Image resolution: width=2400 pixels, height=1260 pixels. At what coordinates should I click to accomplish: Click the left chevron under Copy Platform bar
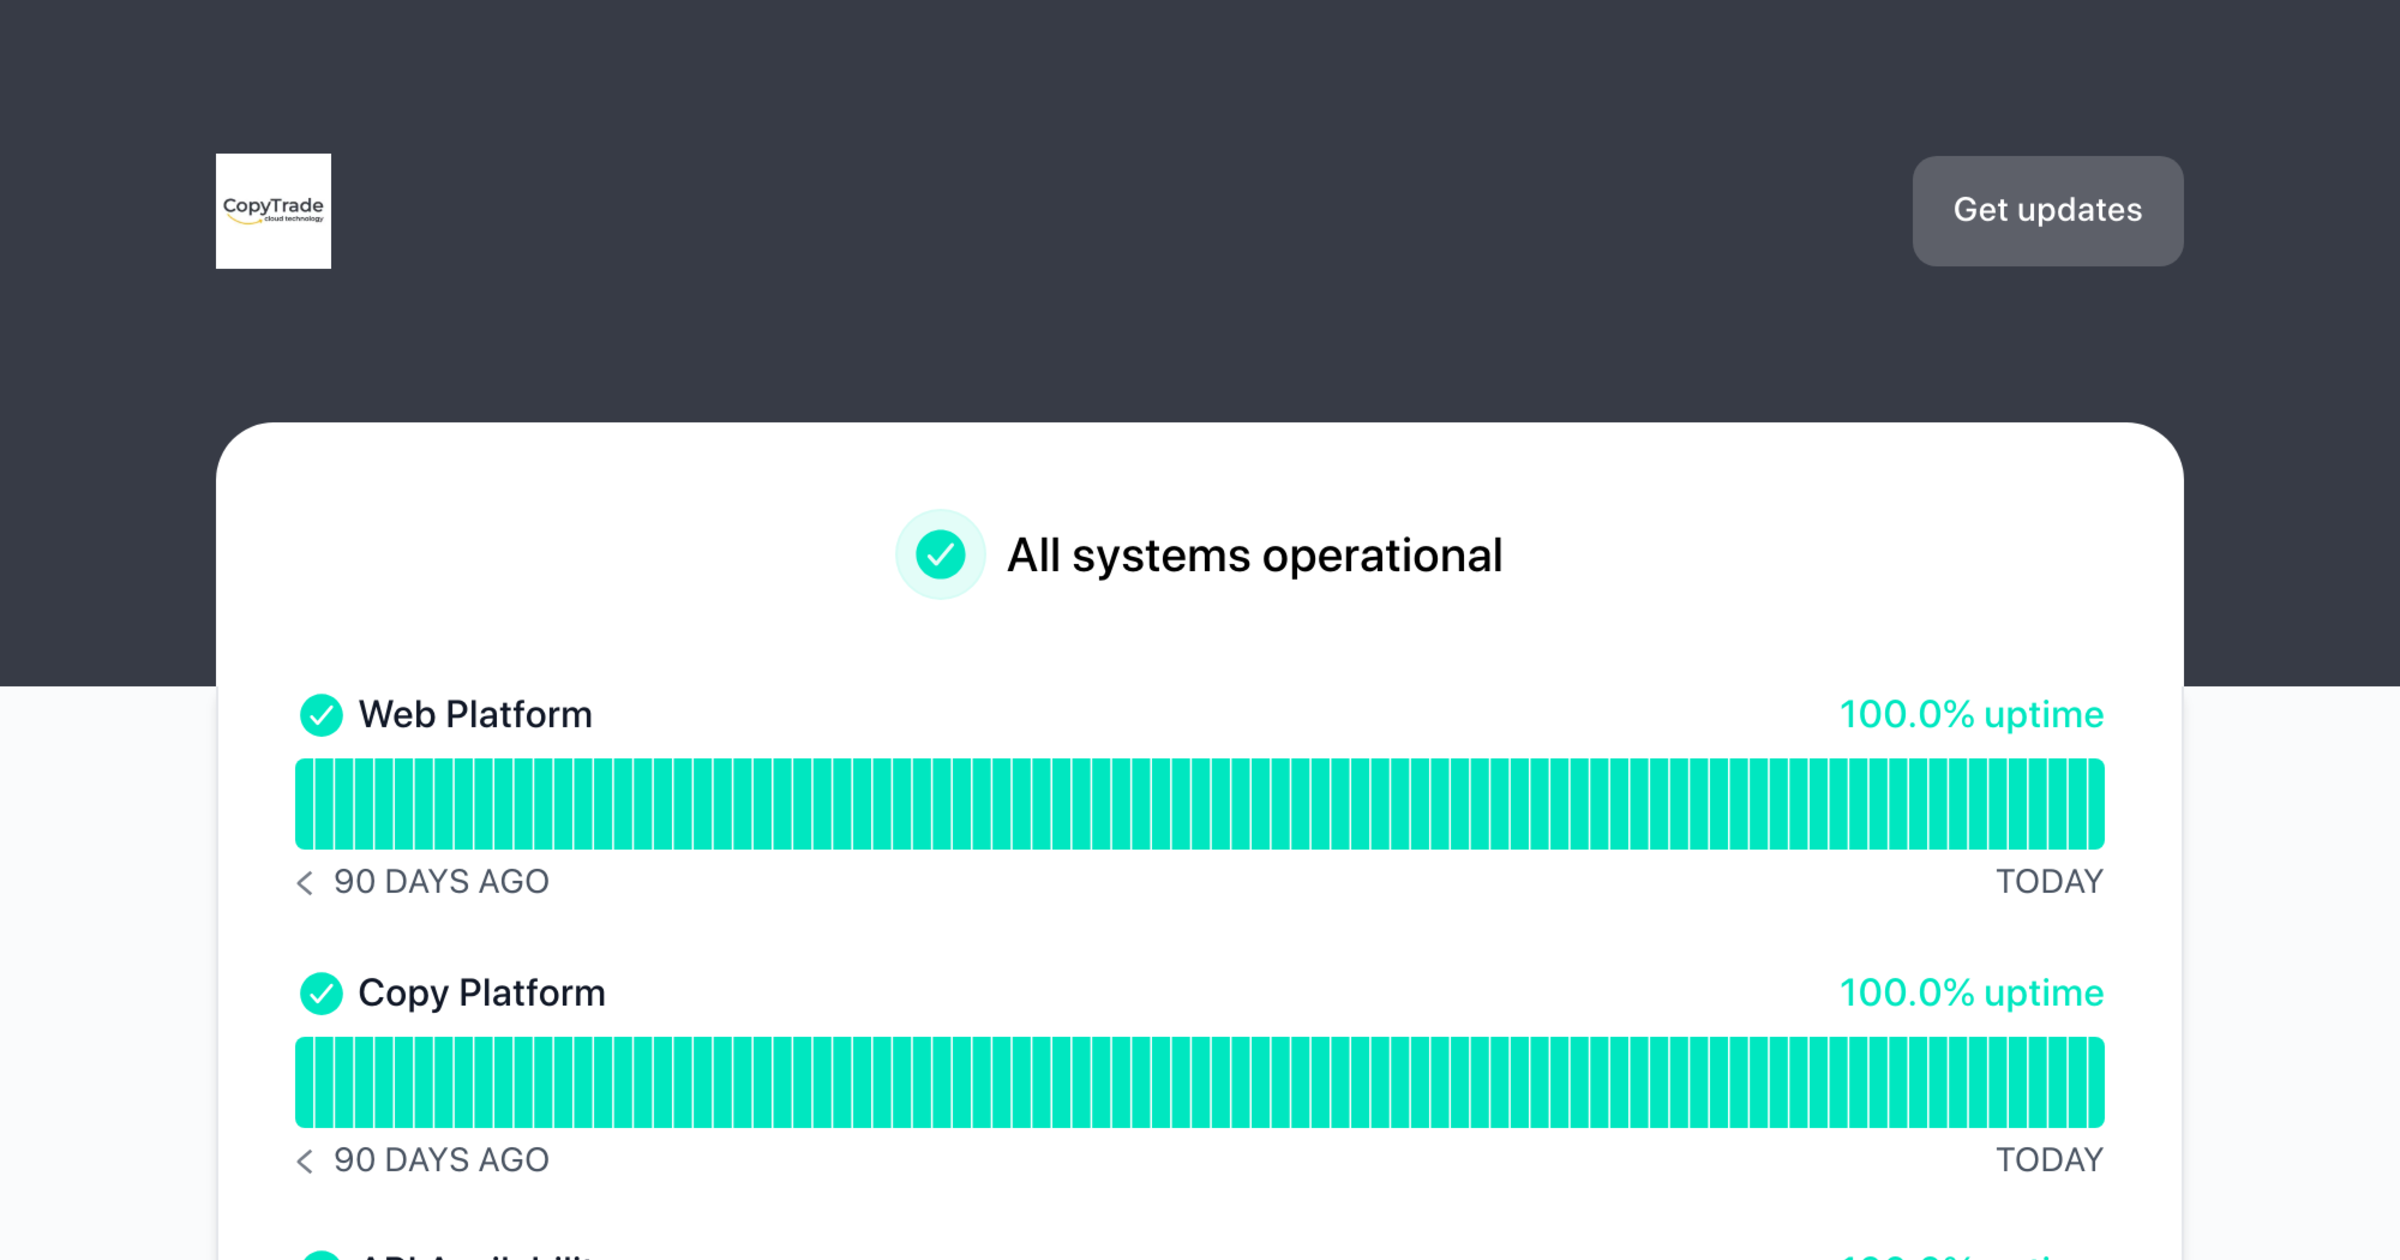coord(305,1160)
